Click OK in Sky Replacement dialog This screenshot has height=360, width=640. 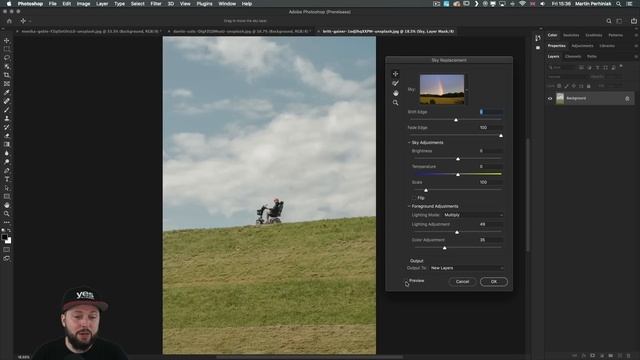click(494, 282)
